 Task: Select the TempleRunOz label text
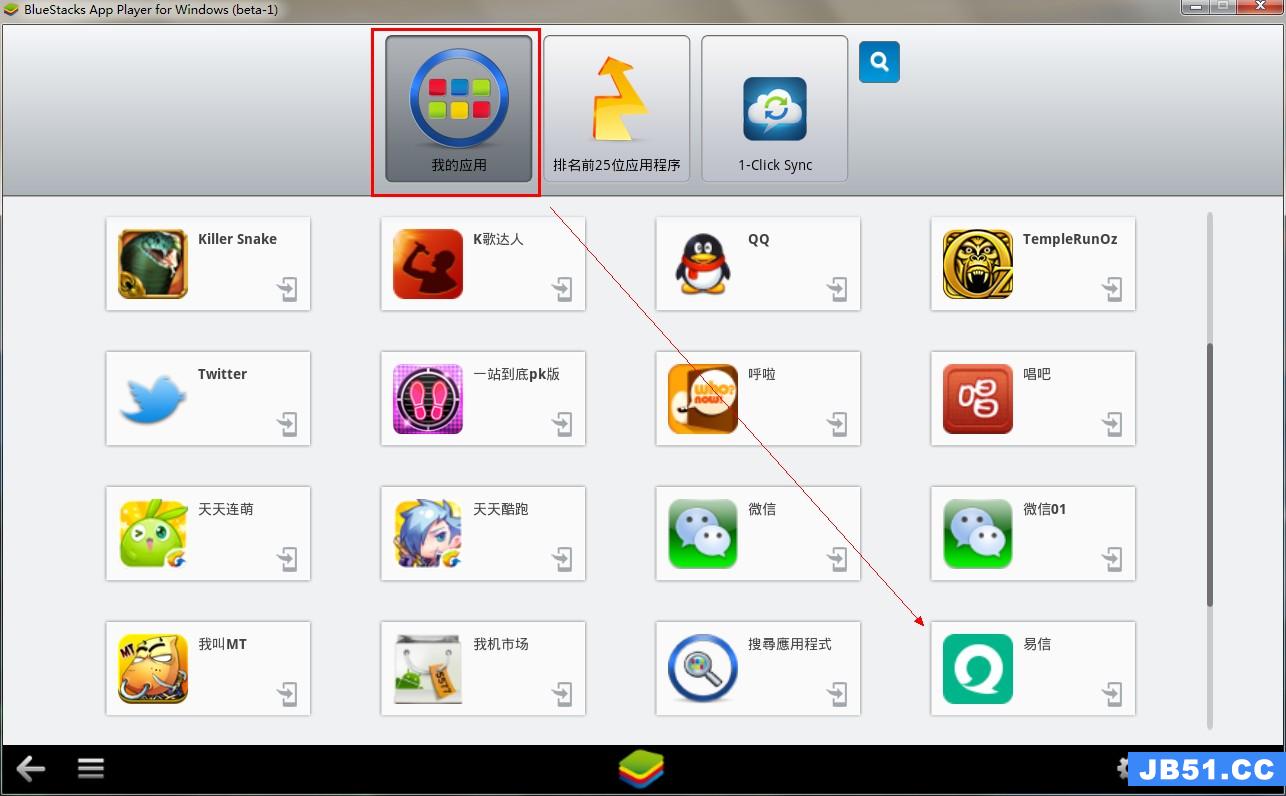pos(1070,239)
